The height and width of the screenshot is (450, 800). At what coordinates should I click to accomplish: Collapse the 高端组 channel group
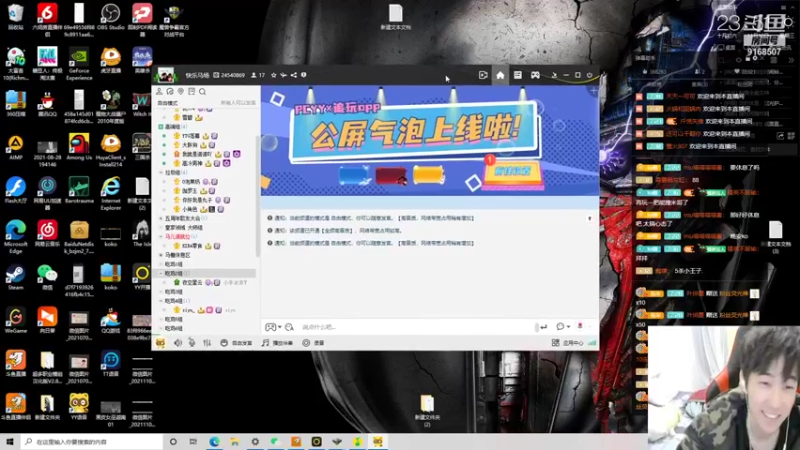(x=161, y=127)
